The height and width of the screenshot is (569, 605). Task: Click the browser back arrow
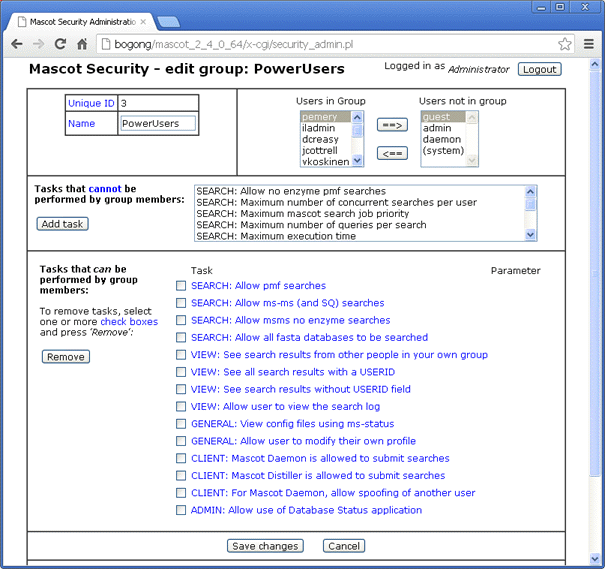point(17,44)
